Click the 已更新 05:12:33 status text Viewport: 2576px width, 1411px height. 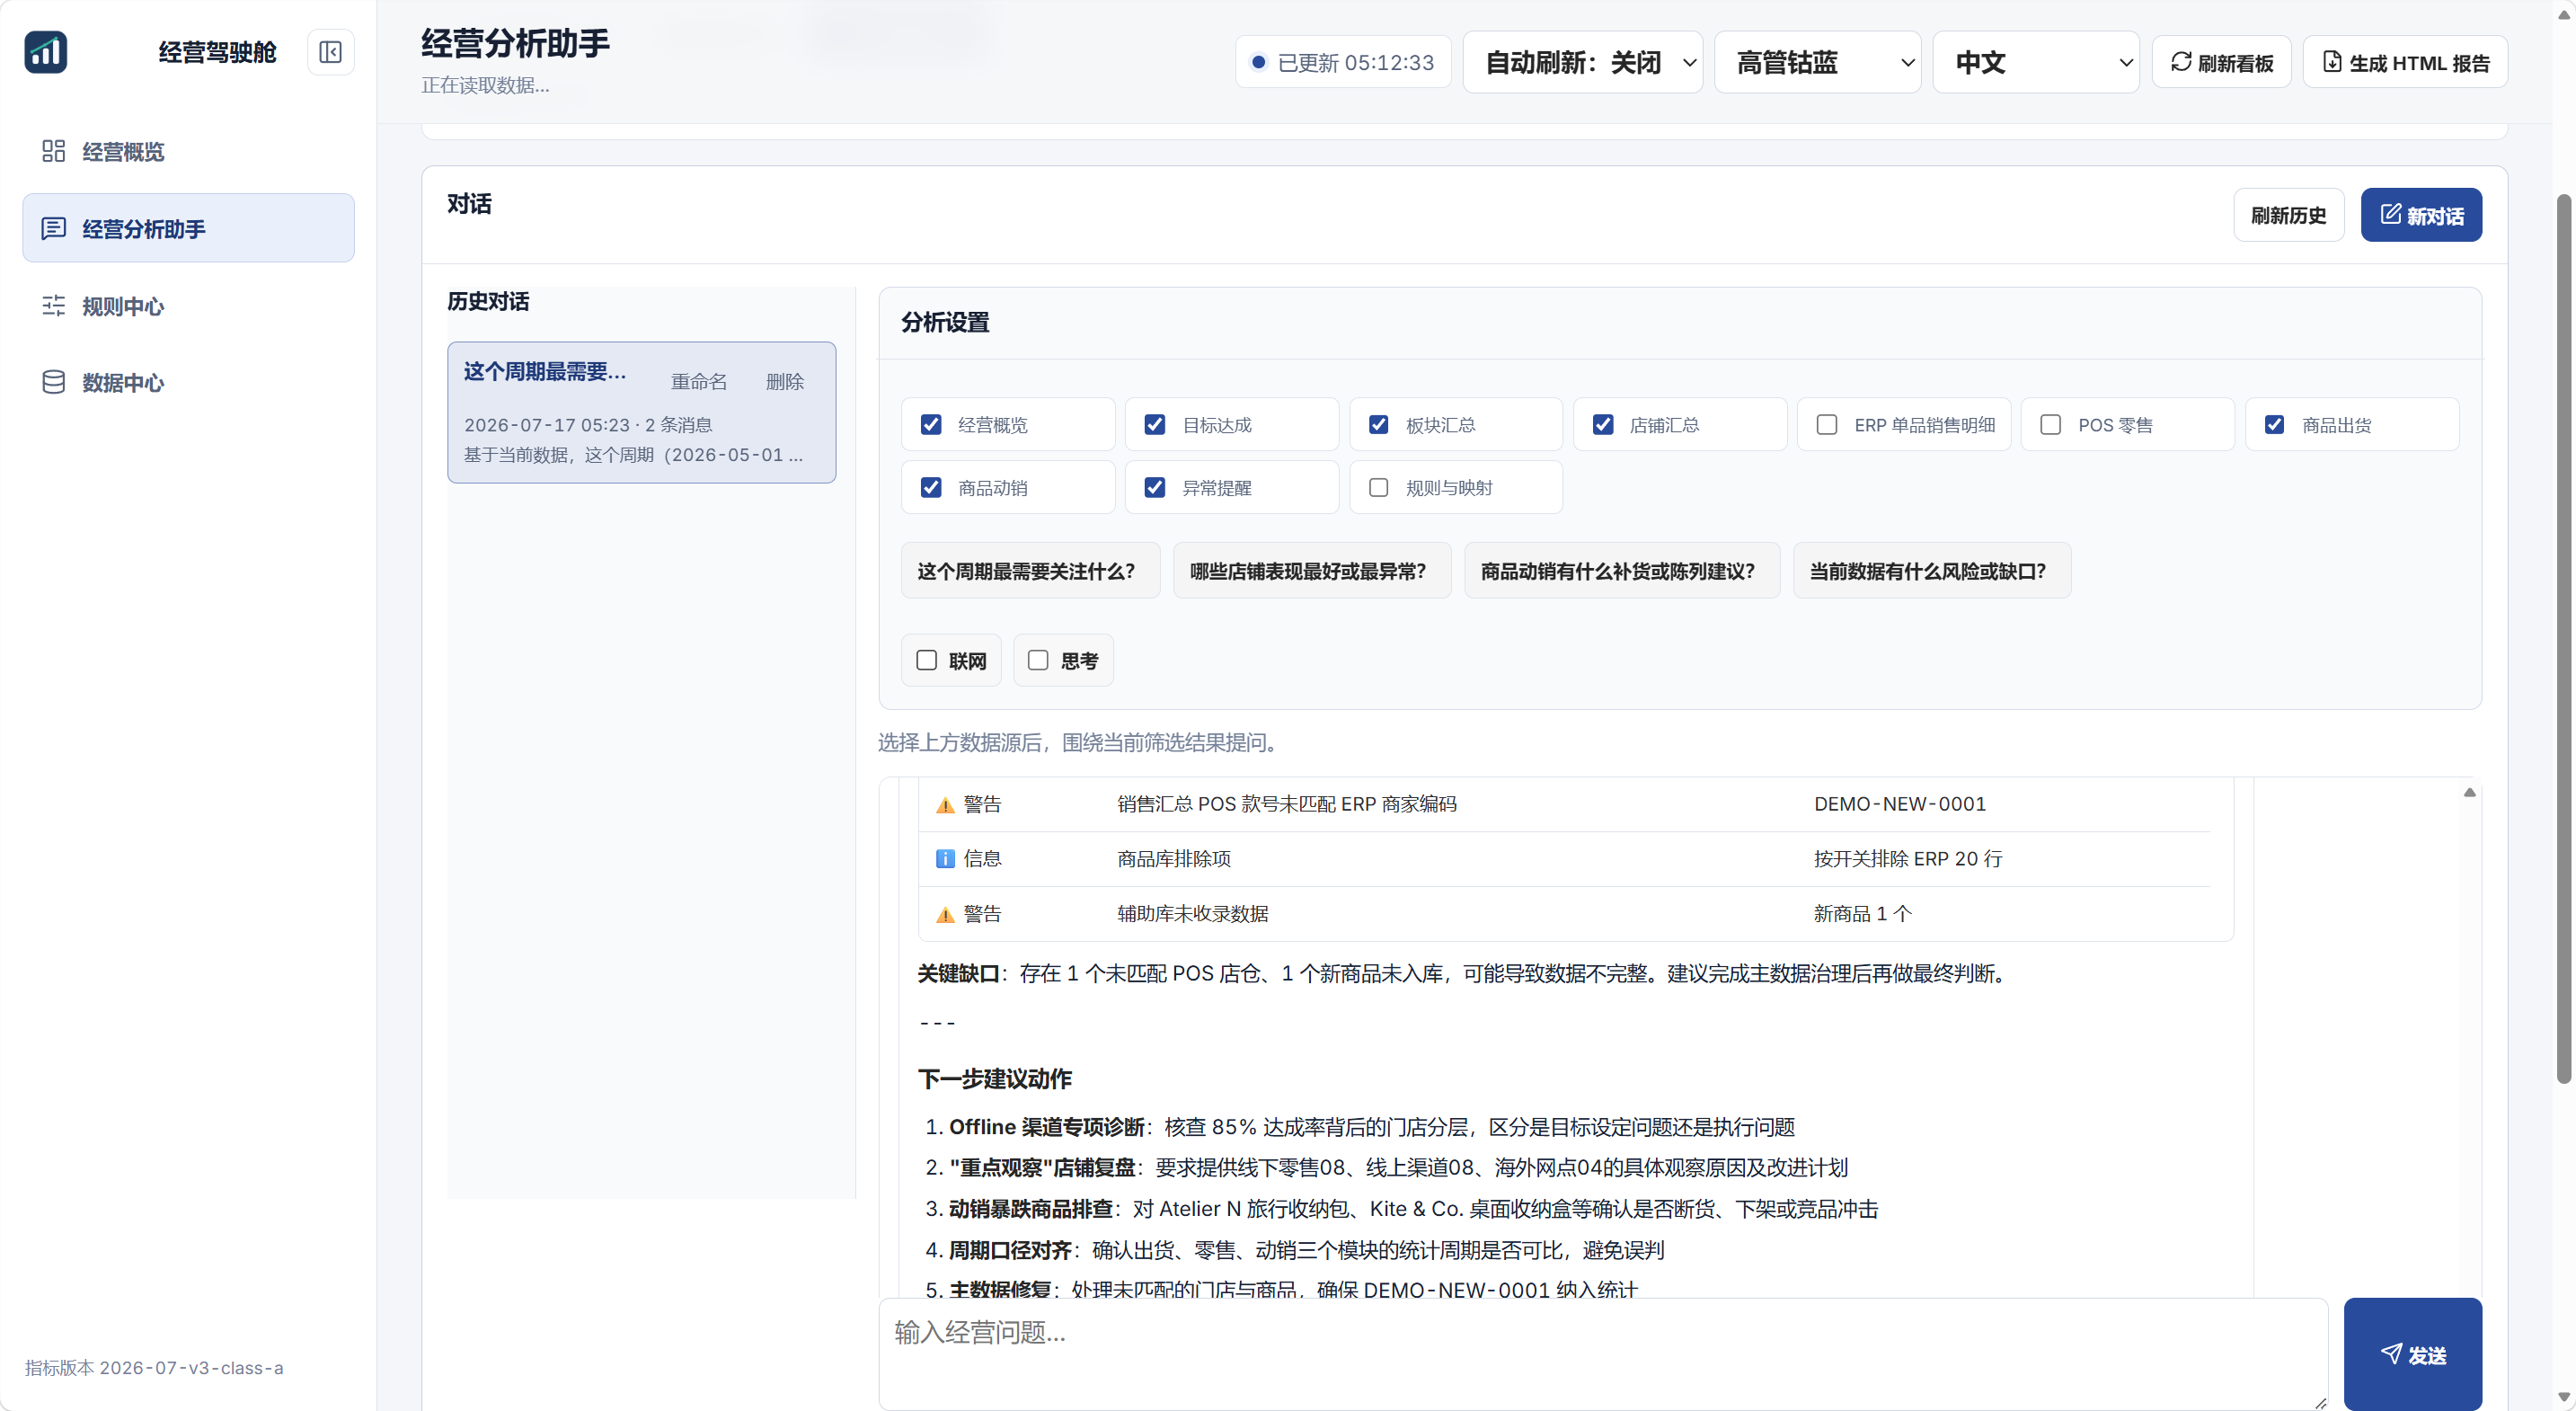(1356, 62)
